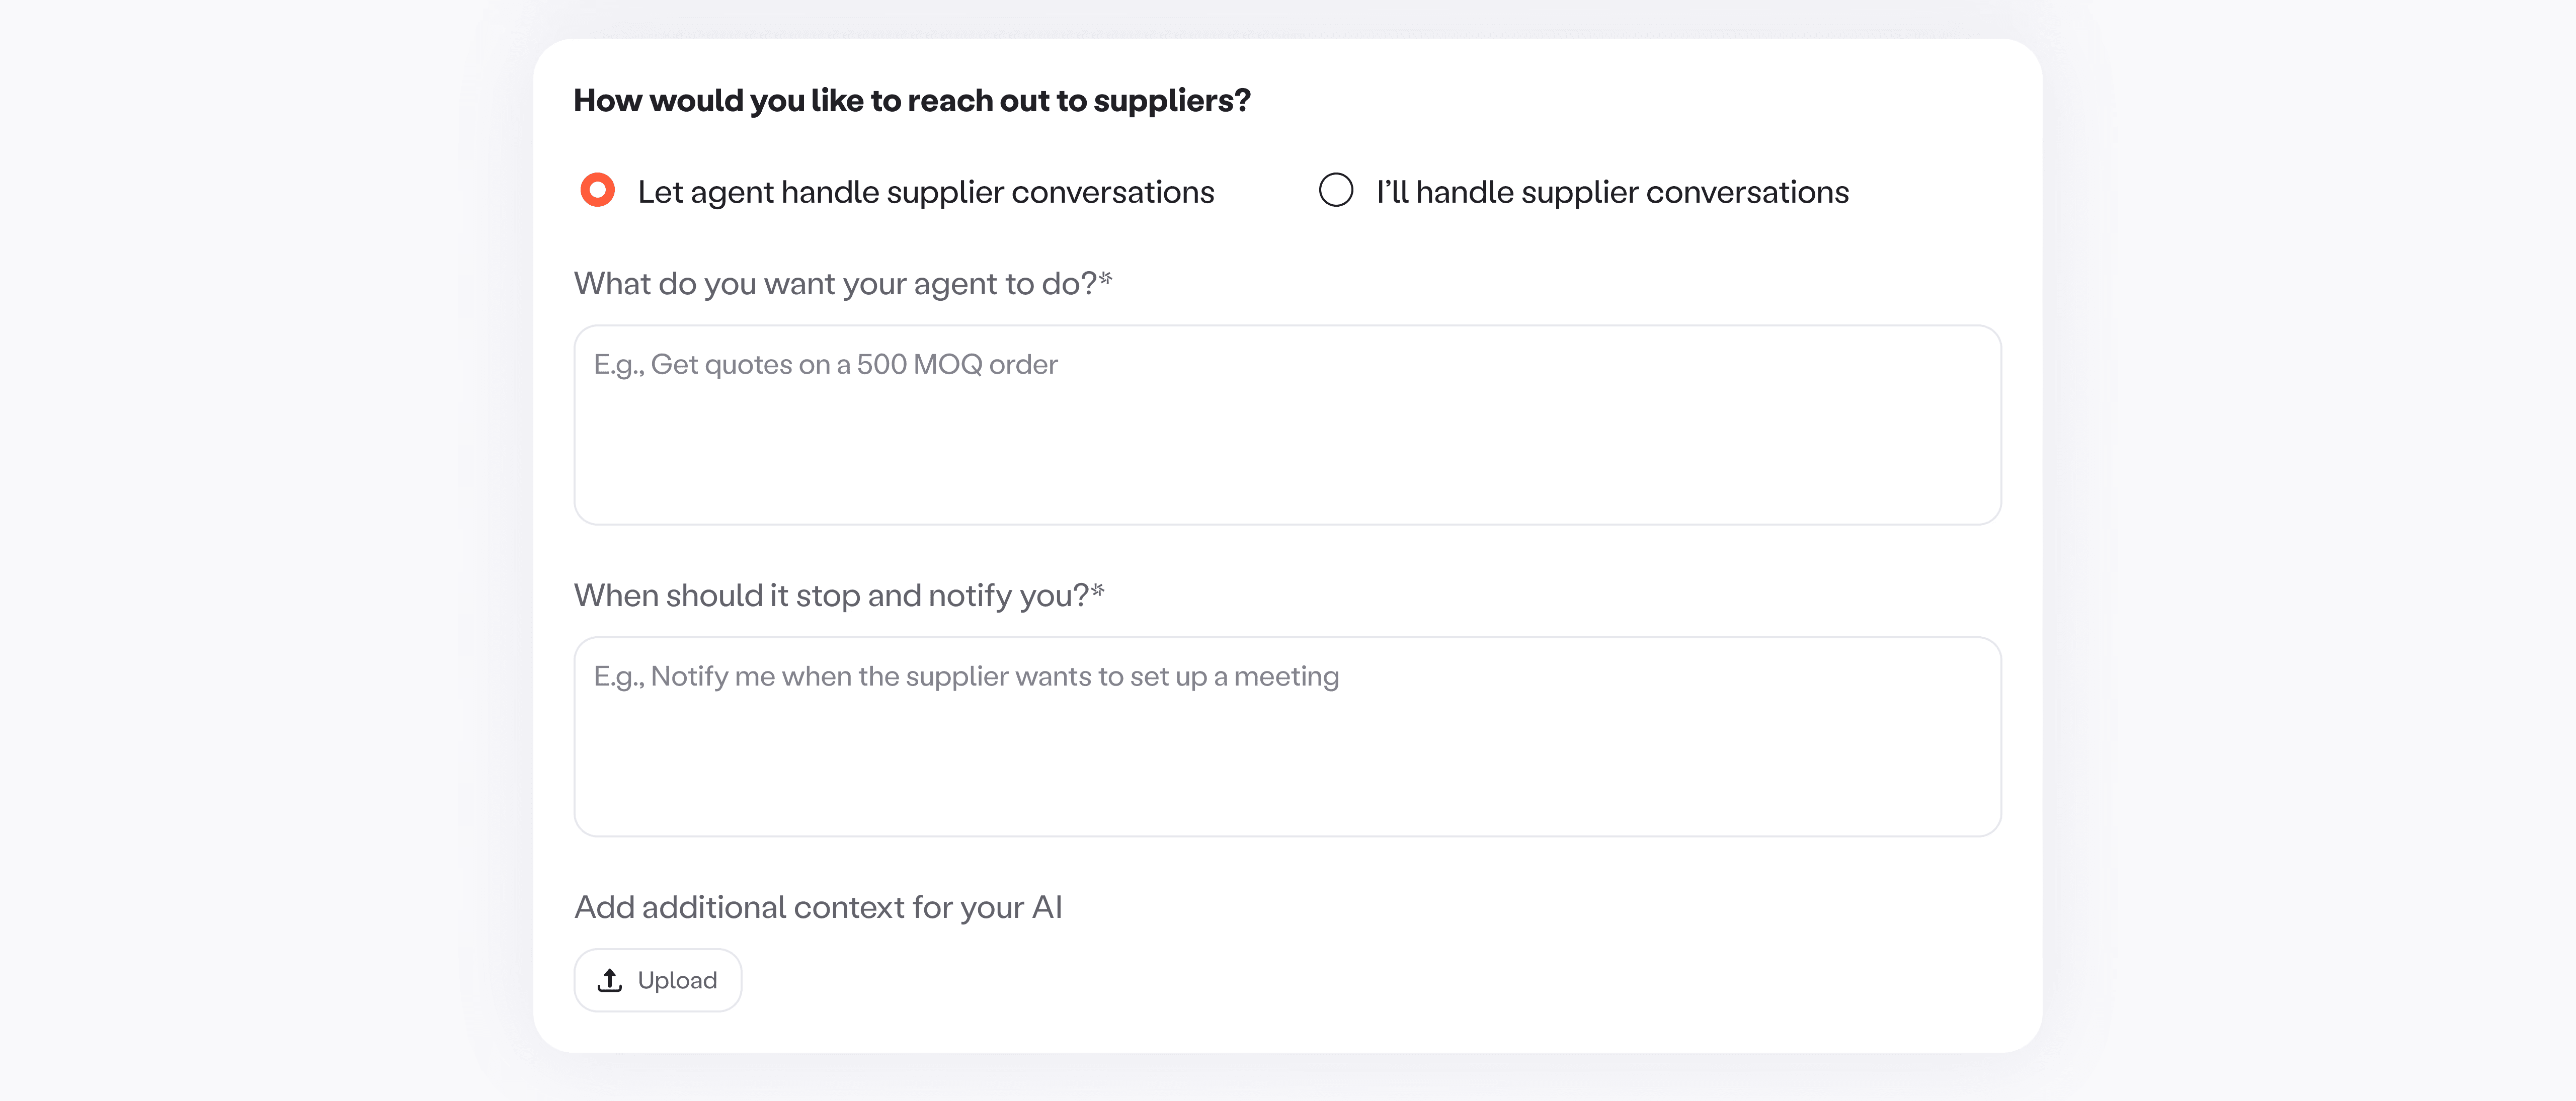Screen dimensions: 2576x1101
Task: Click the 'Add additional context for your AI' label
Action: (818, 907)
